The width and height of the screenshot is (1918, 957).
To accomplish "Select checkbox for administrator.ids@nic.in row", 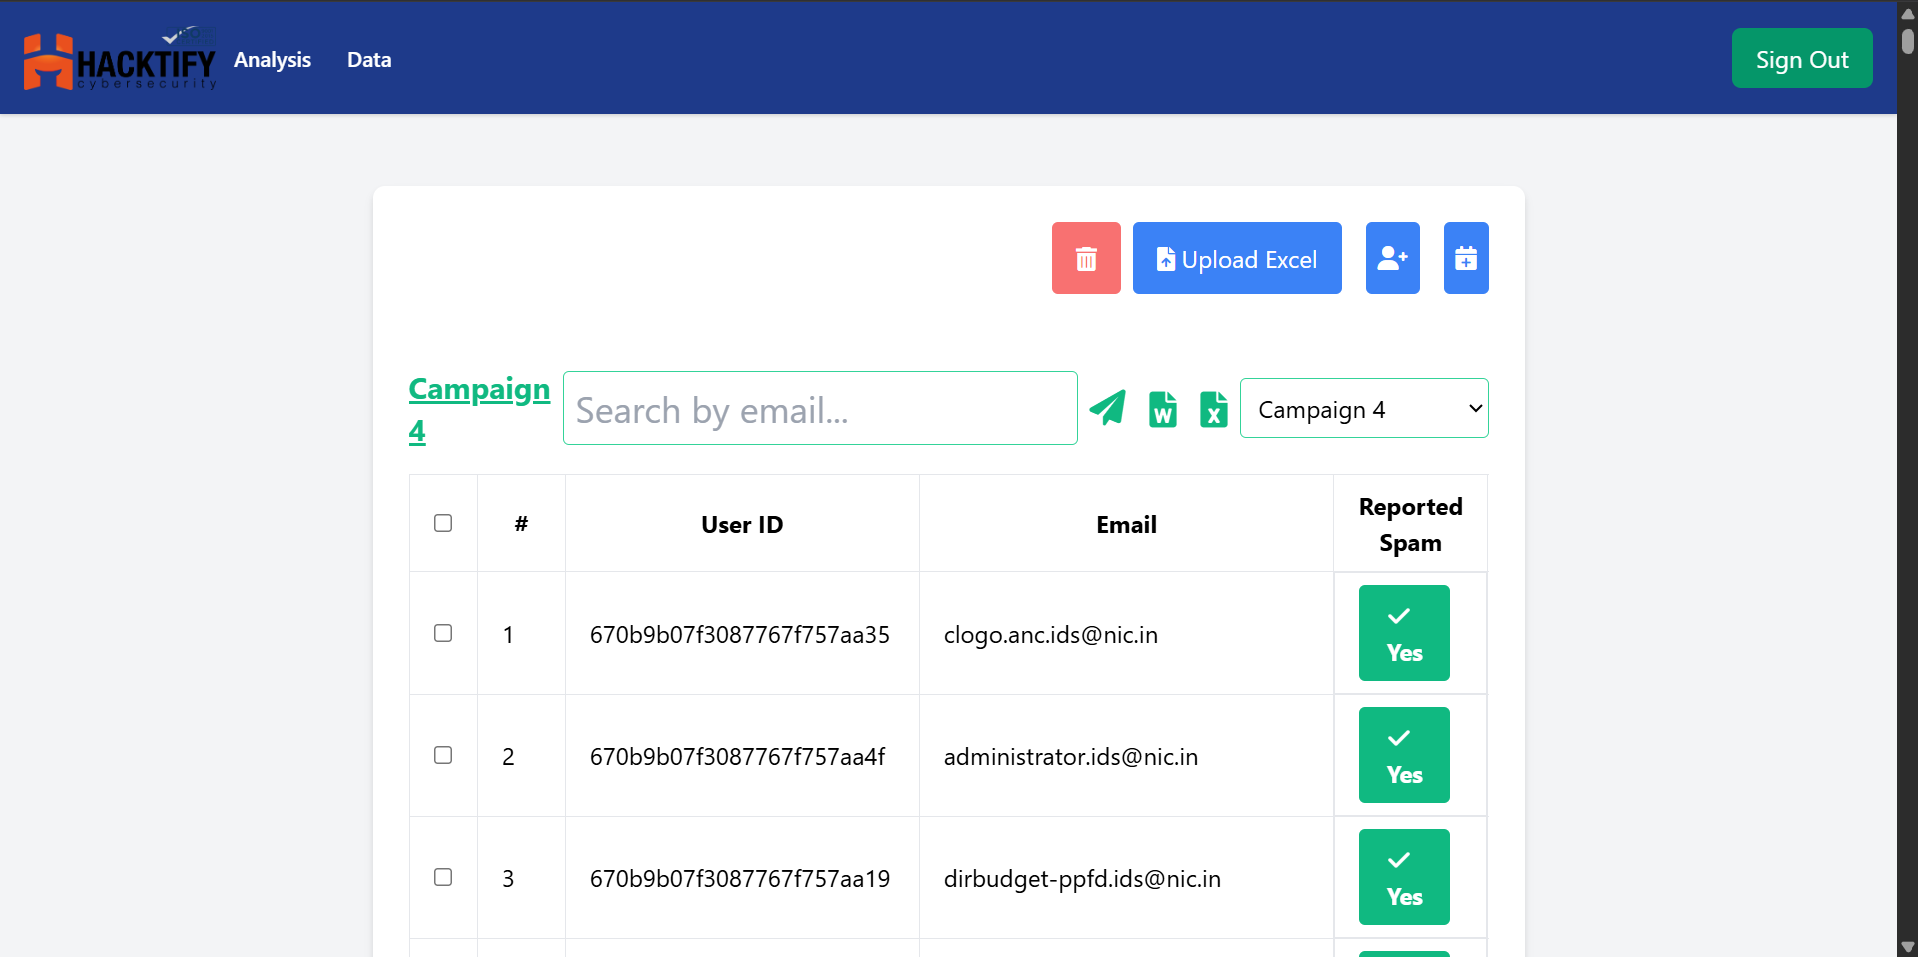I will (443, 755).
